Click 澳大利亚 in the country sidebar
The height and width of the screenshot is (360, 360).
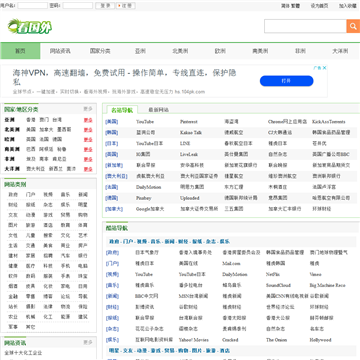pyautogui.click(x=35, y=169)
